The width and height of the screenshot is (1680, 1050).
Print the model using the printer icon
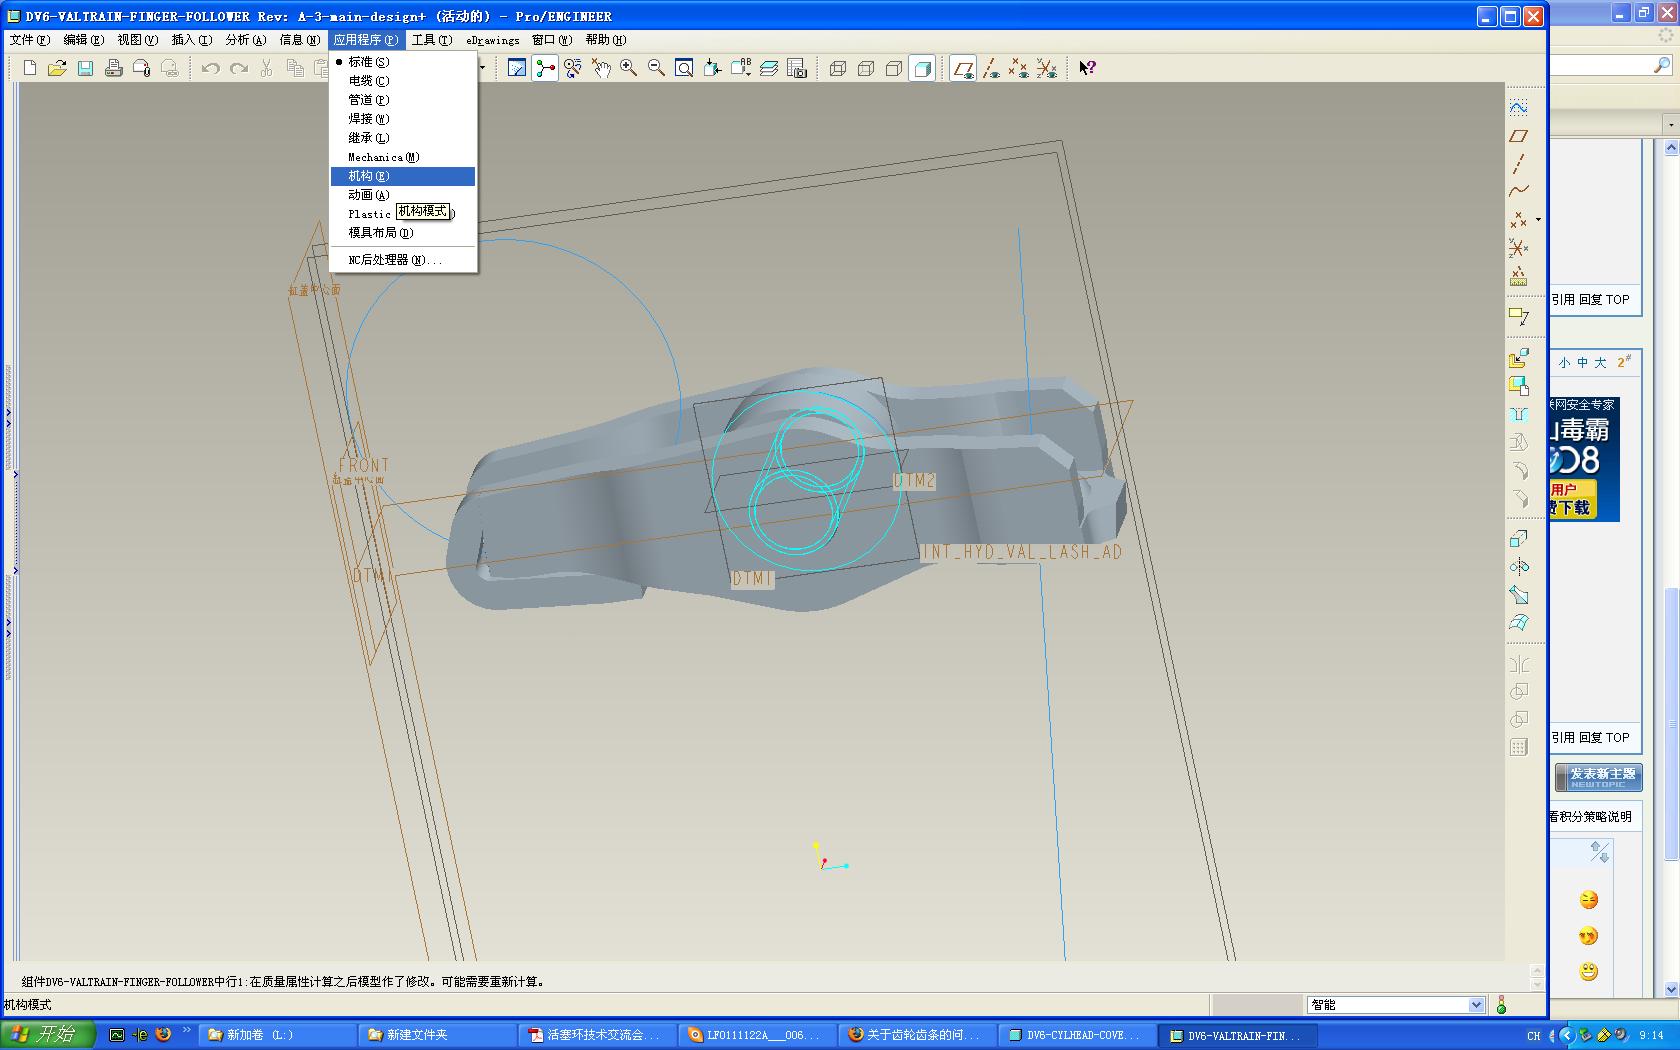coord(113,68)
